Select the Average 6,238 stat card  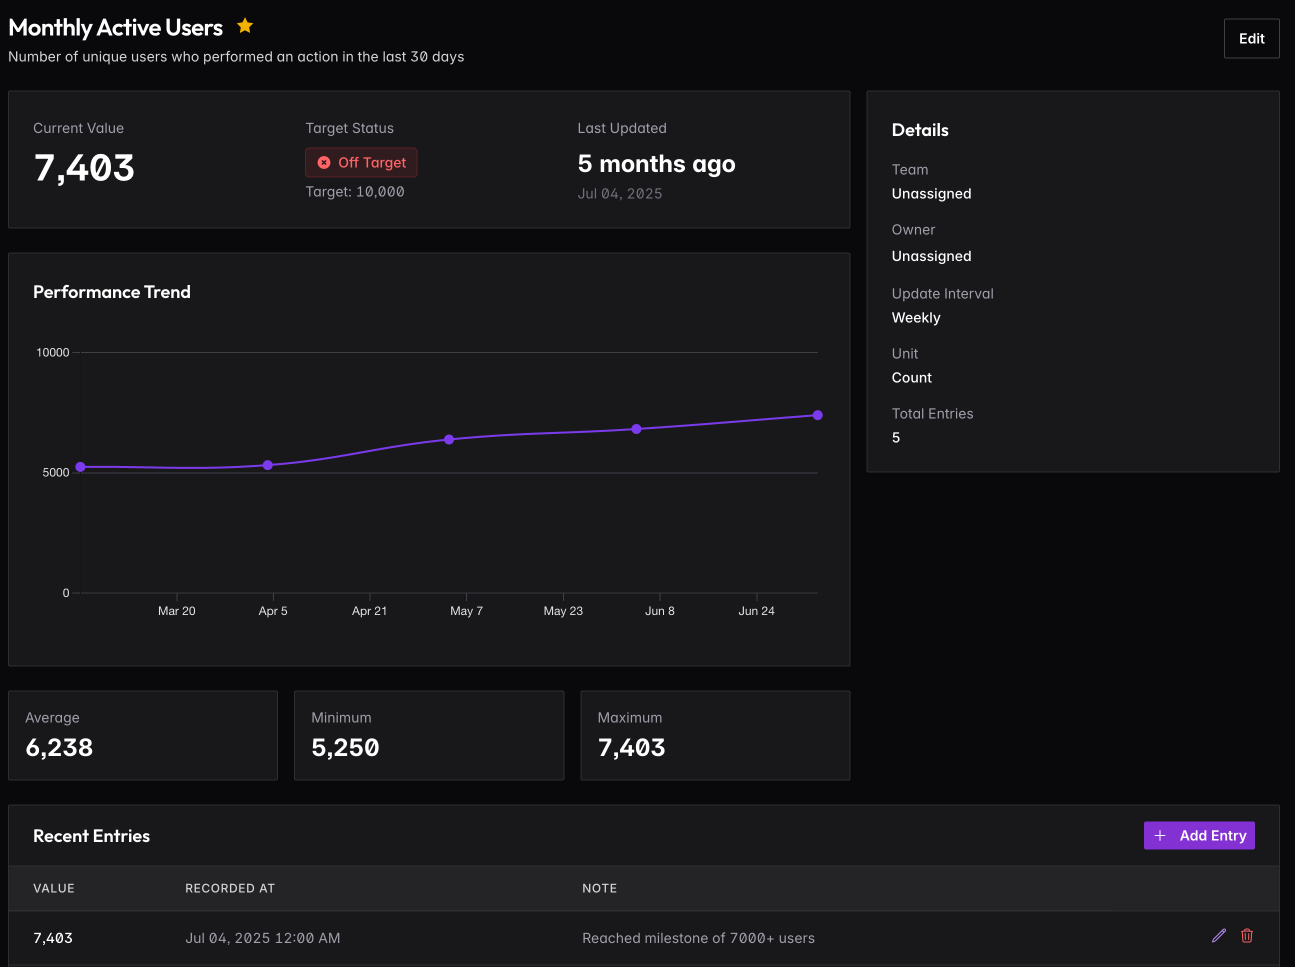[143, 735]
